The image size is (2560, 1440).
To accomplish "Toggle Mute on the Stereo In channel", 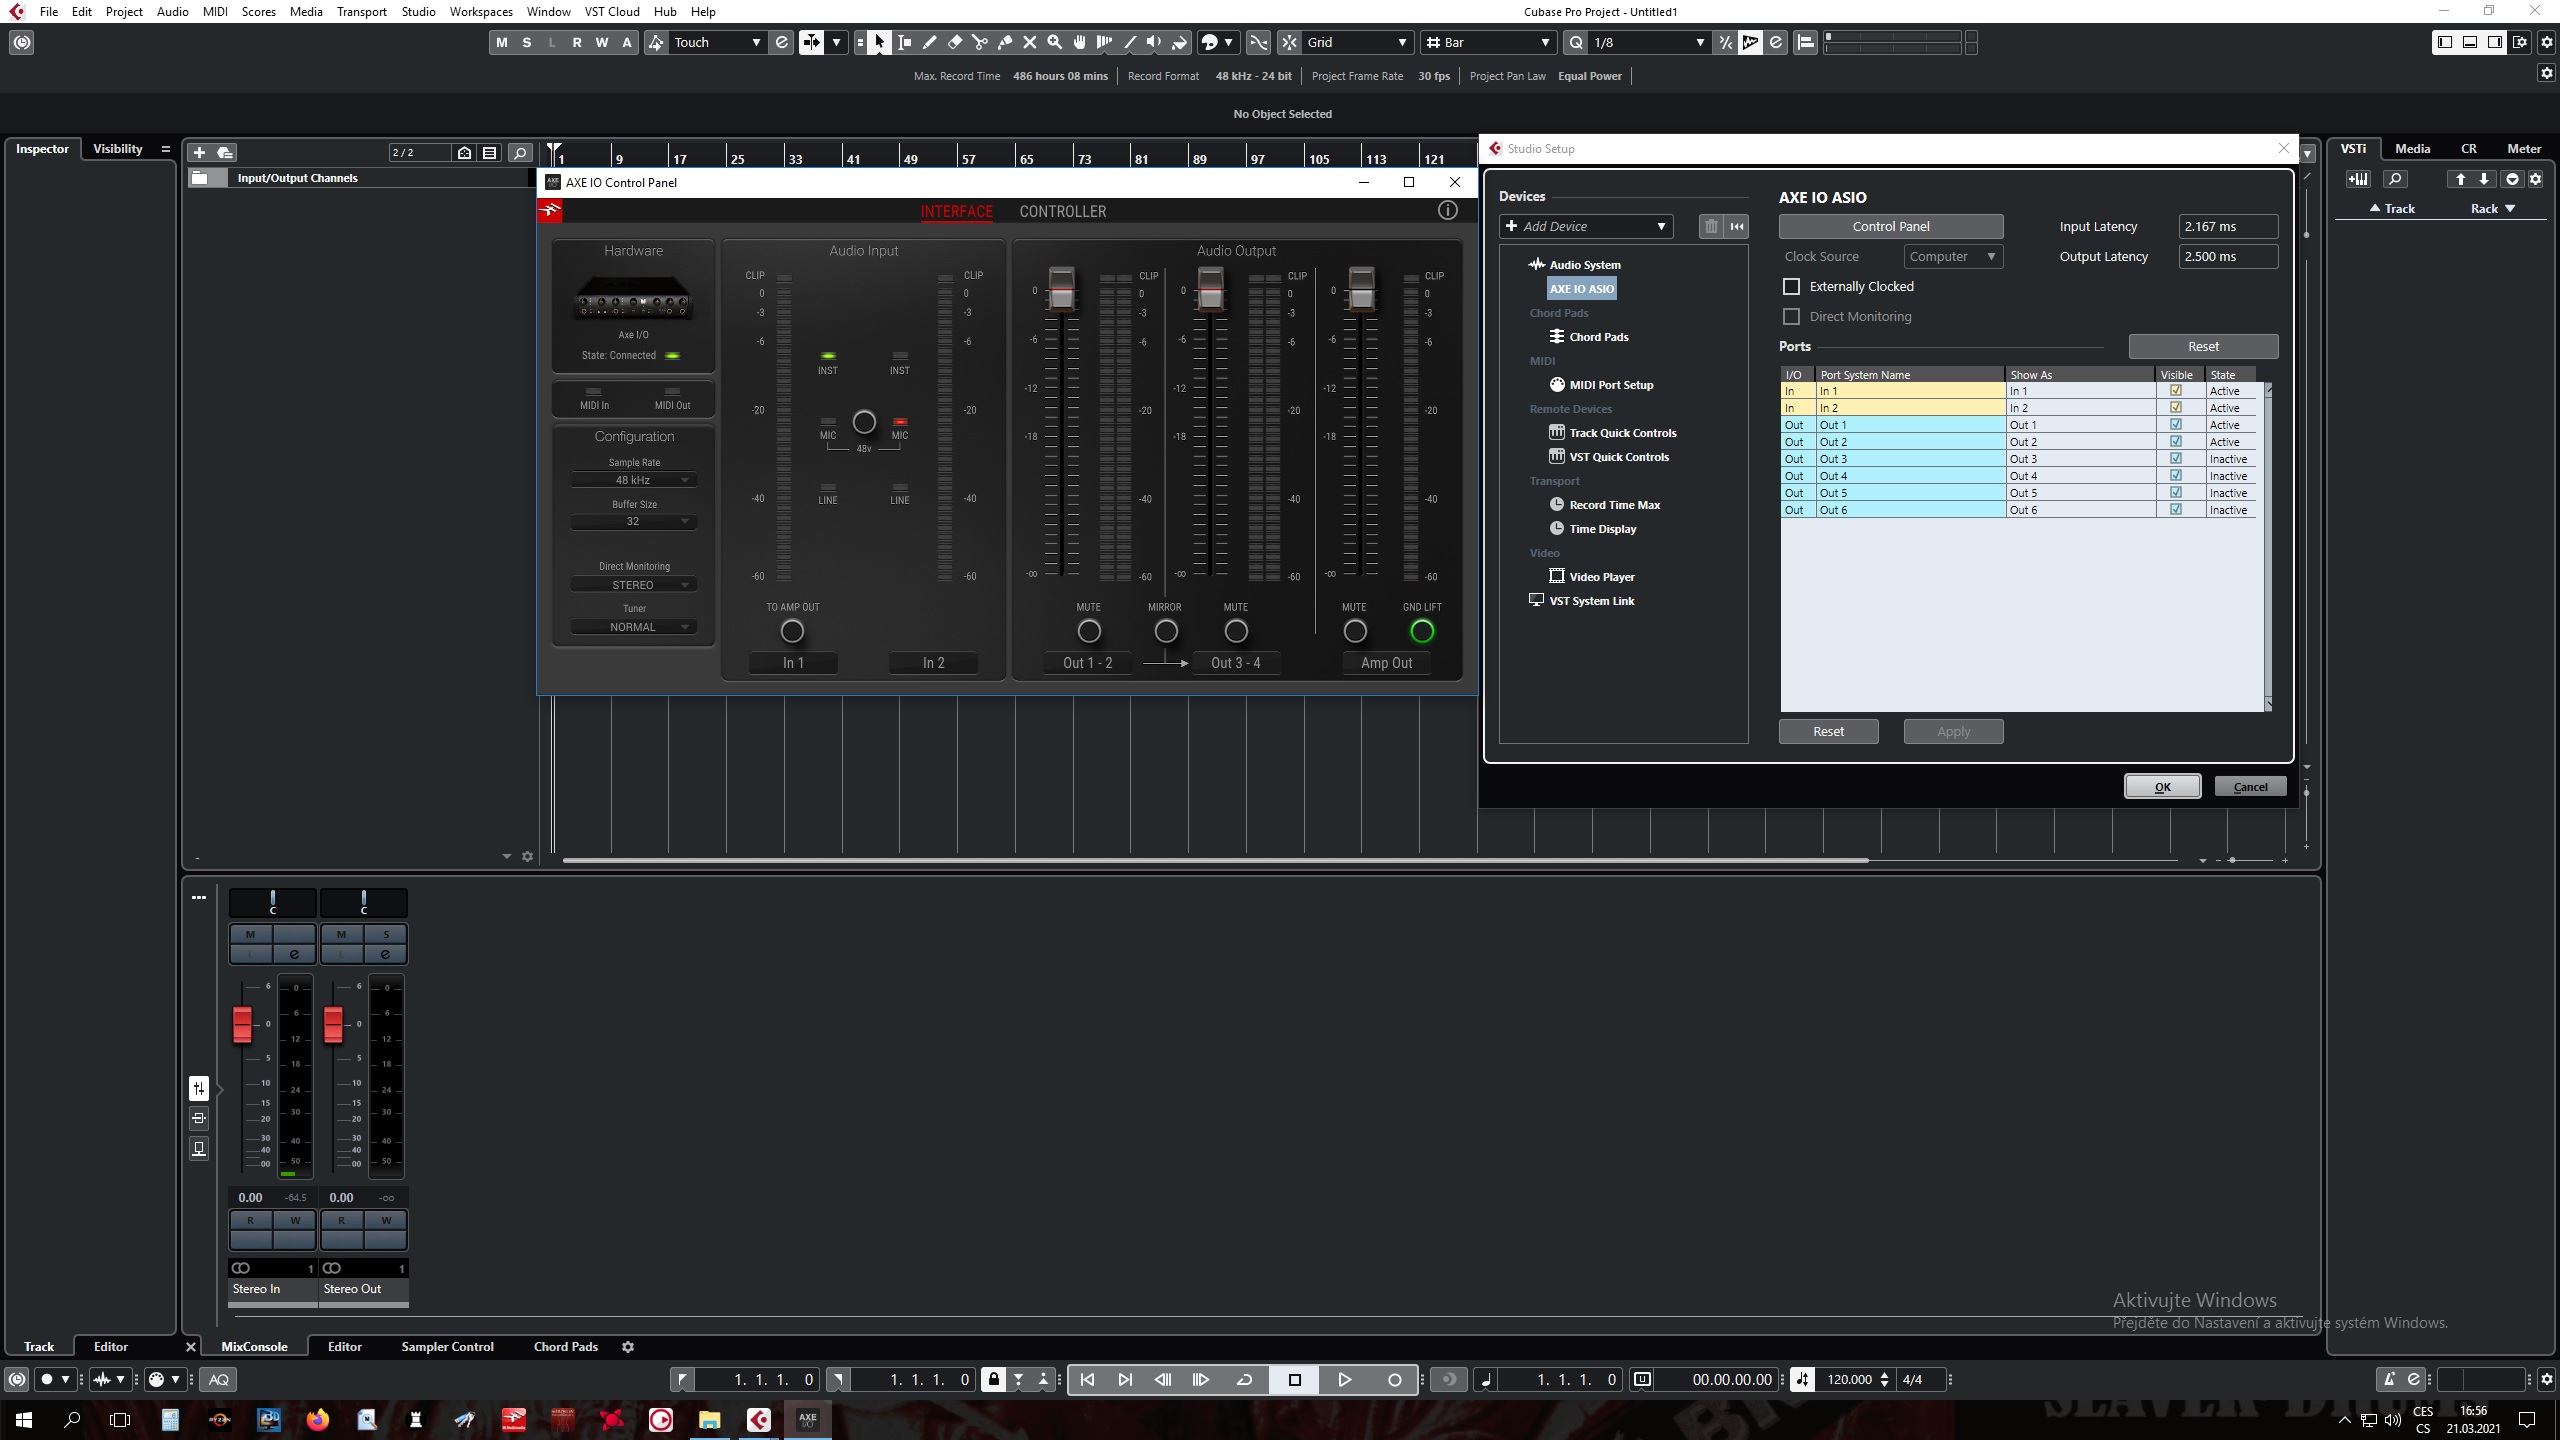I will coord(250,935).
